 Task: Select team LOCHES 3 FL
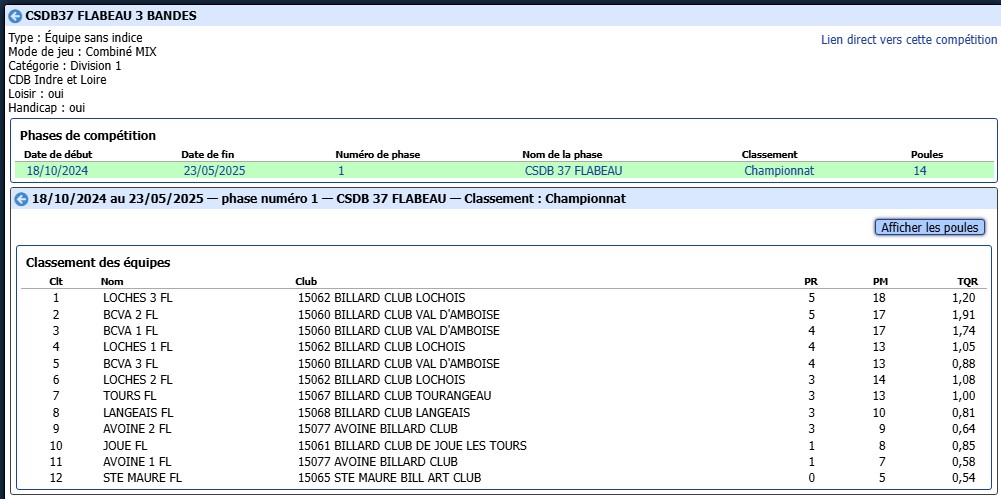138,298
